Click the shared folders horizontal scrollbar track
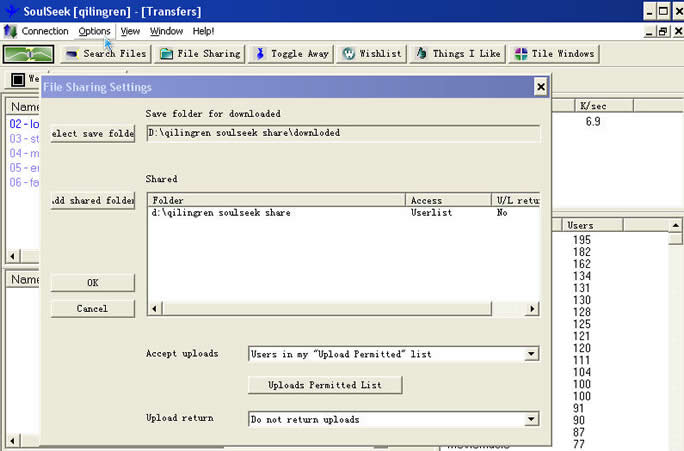The height and width of the screenshot is (451, 684). (508, 309)
